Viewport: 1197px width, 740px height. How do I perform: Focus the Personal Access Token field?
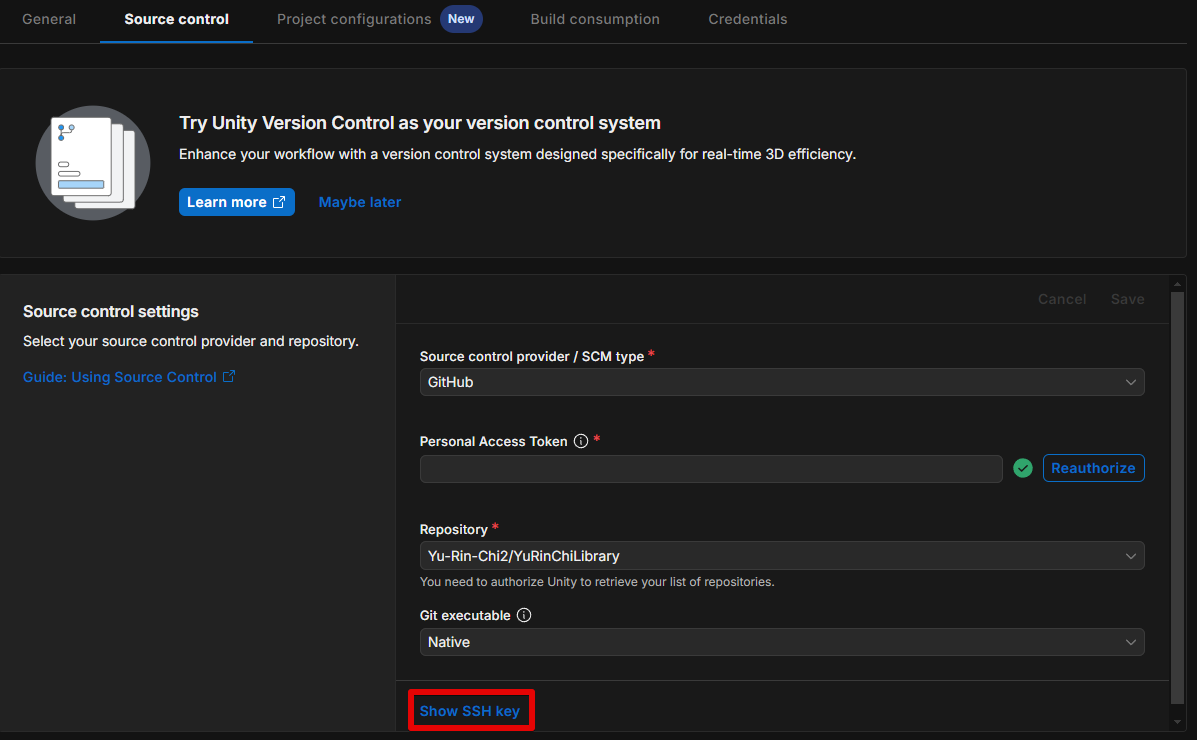pyautogui.click(x=710, y=469)
